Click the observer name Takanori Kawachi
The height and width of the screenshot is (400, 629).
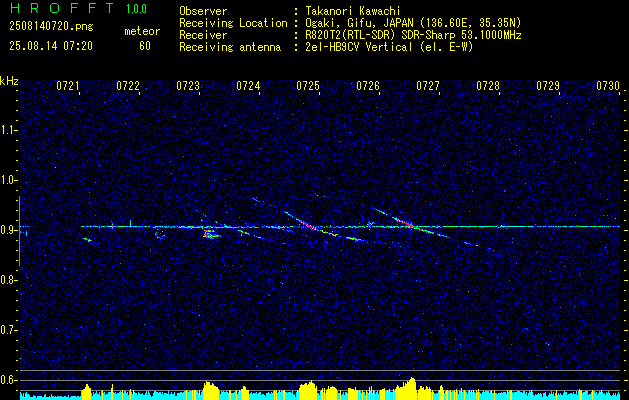[353, 11]
